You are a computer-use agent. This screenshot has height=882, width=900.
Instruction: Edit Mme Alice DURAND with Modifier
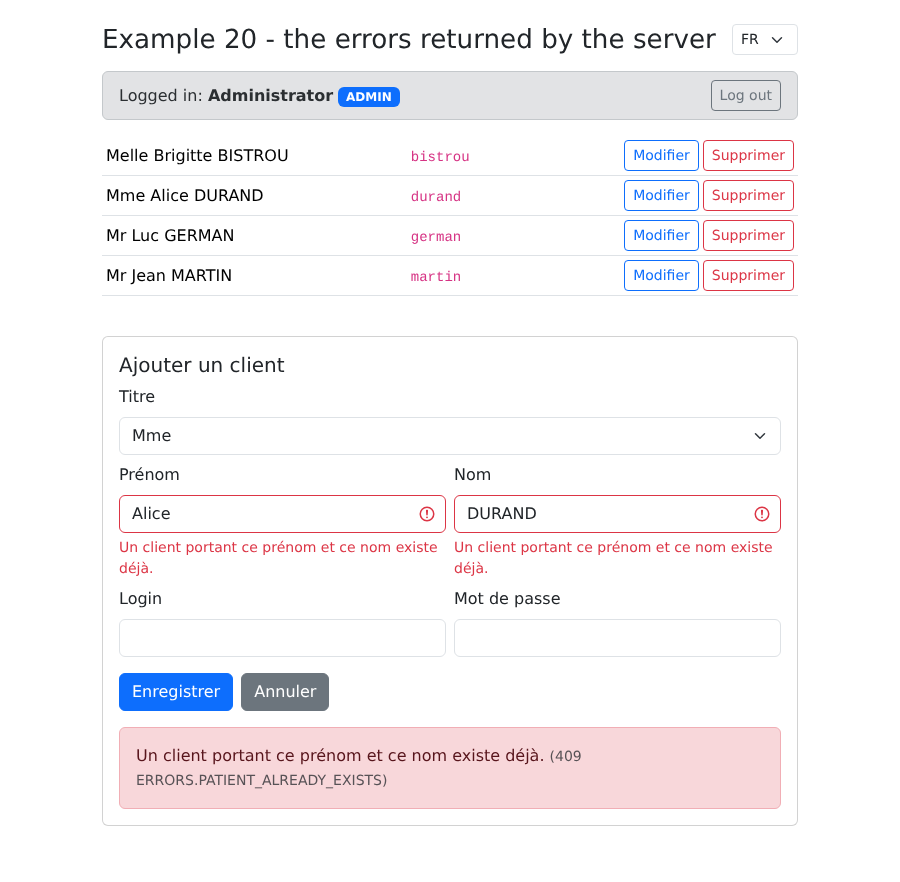tap(661, 196)
